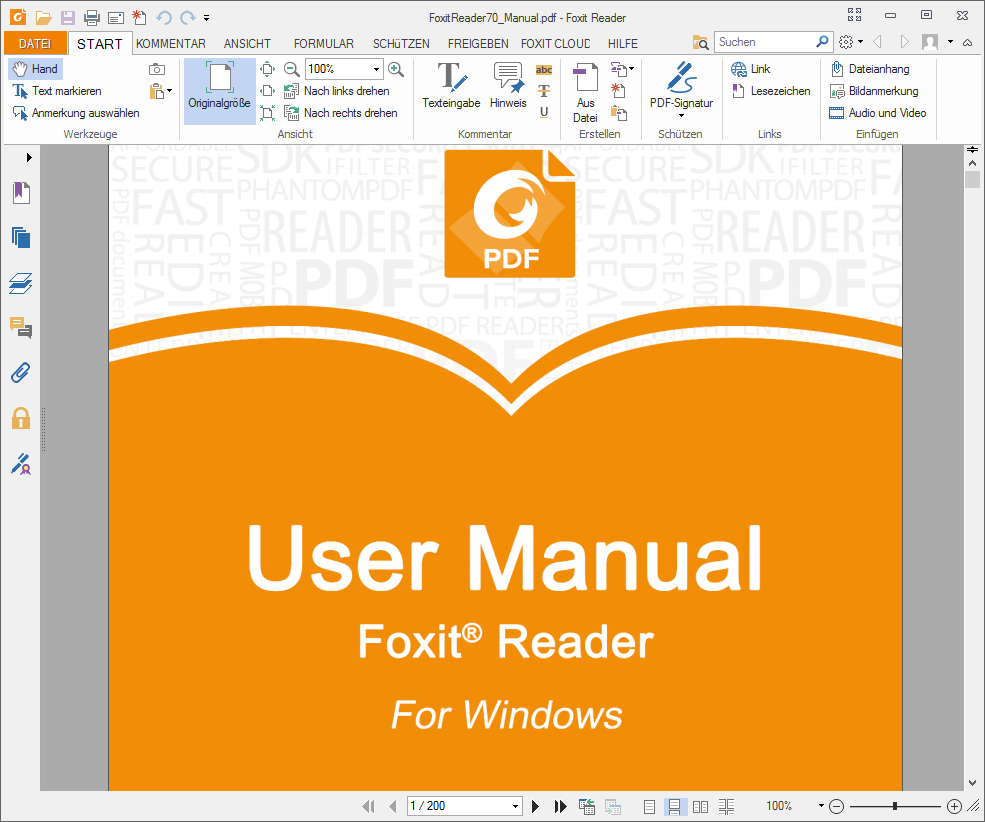Click the fit width icon

click(268, 91)
